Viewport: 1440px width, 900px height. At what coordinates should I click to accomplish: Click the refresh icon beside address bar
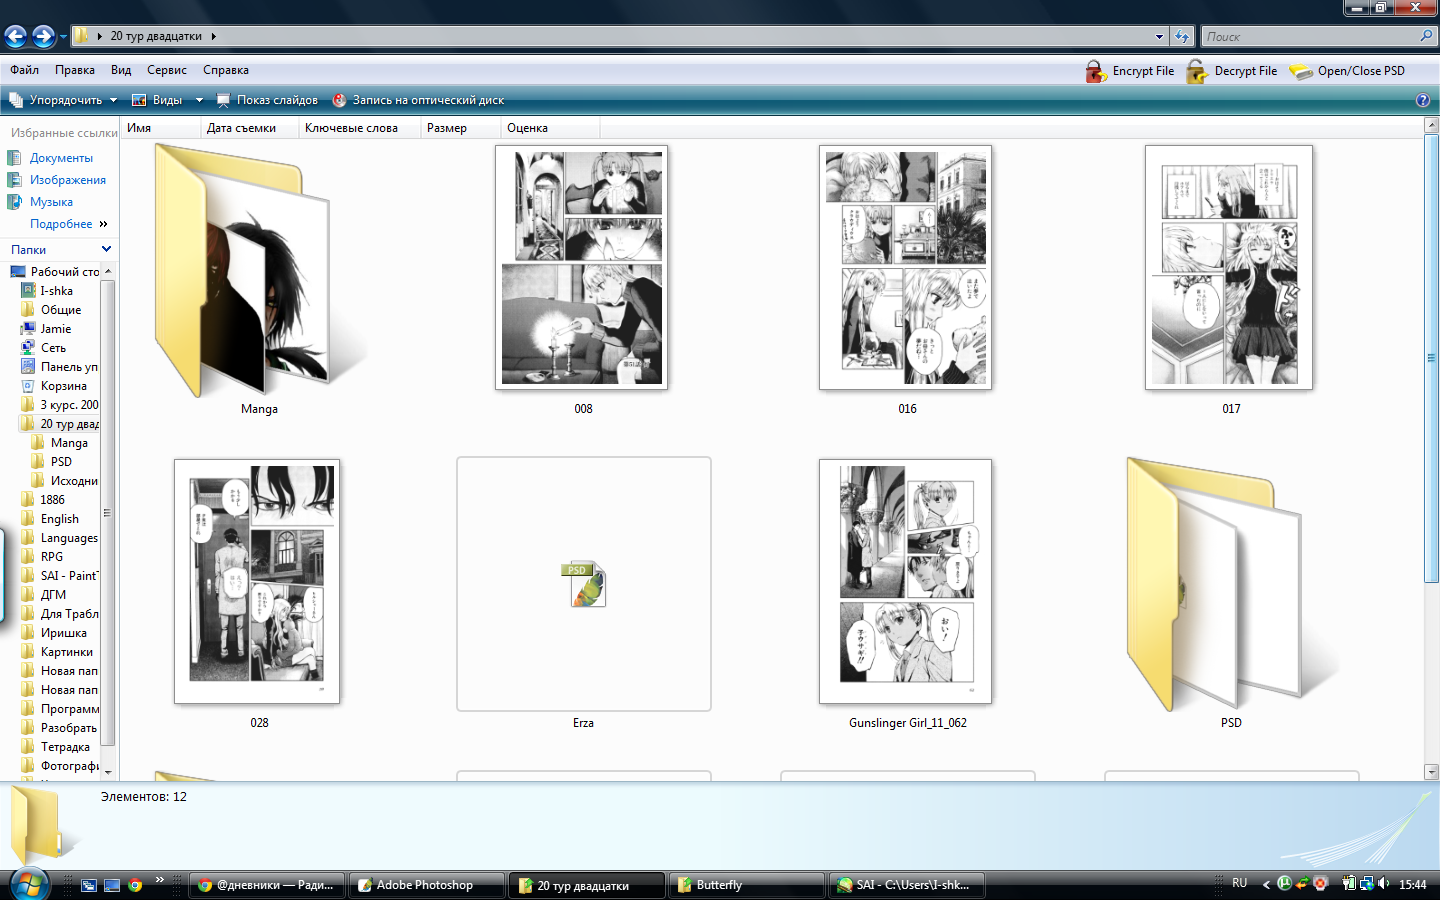tap(1182, 36)
